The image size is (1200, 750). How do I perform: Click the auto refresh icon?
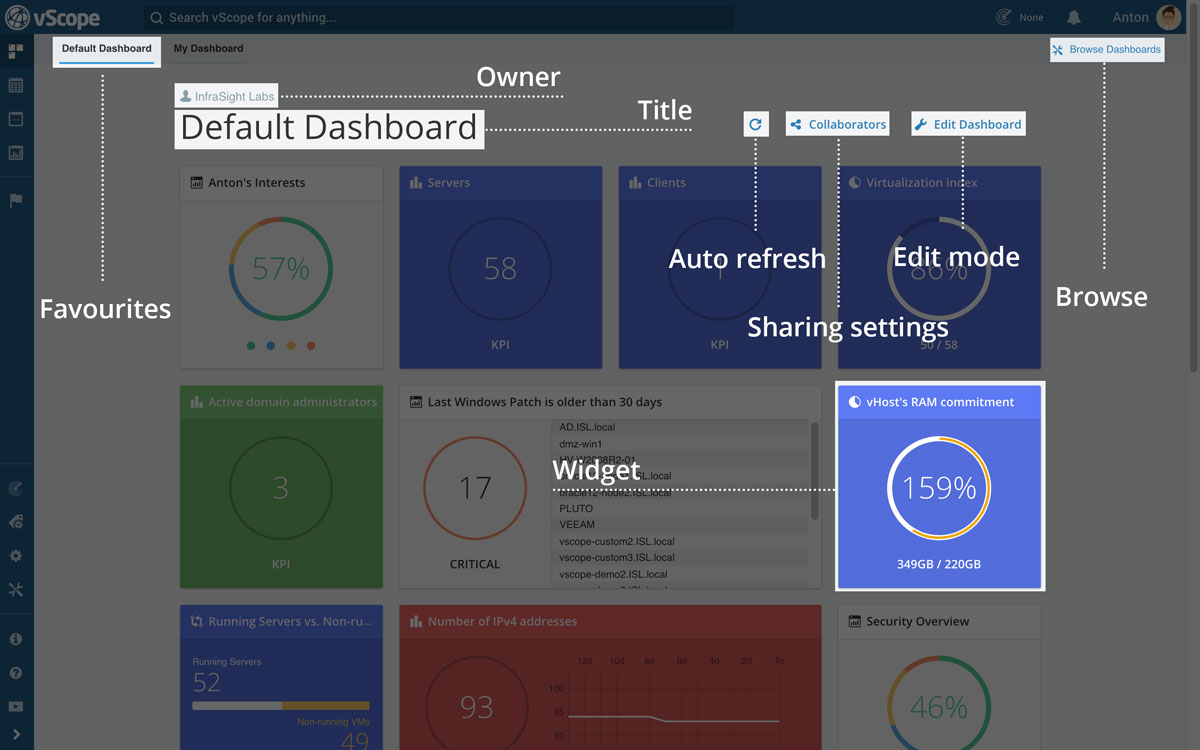[756, 124]
